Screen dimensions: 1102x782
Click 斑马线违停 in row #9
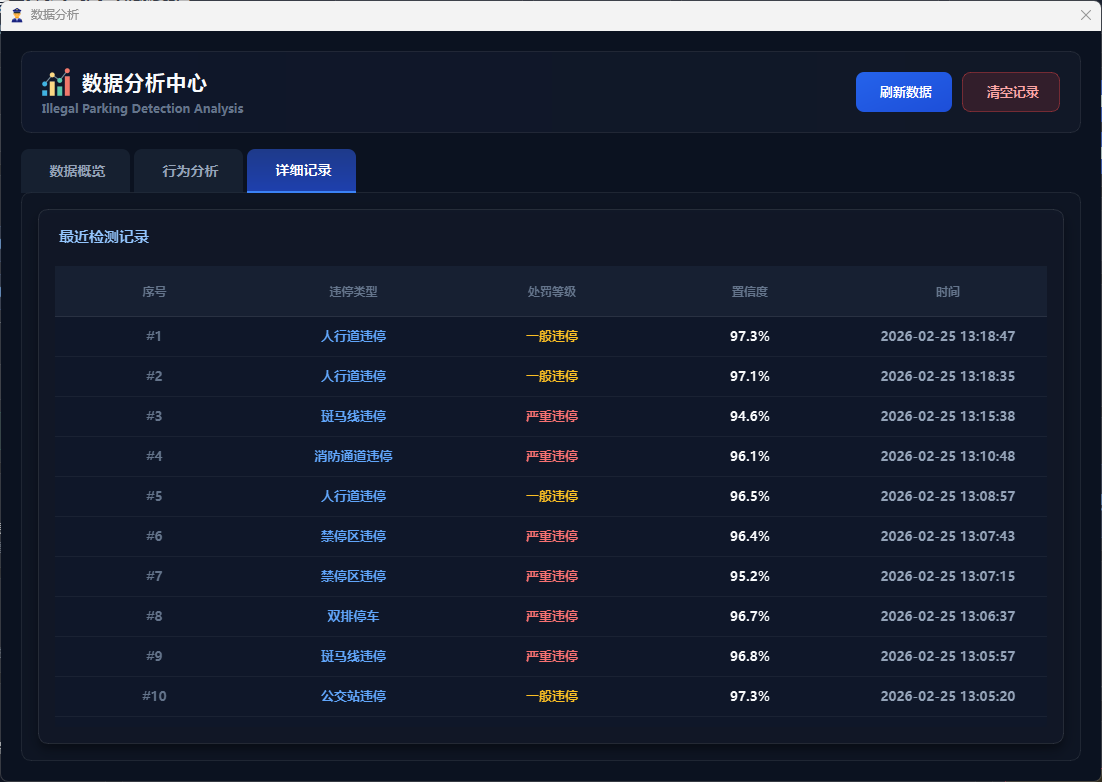click(x=354, y=656)
